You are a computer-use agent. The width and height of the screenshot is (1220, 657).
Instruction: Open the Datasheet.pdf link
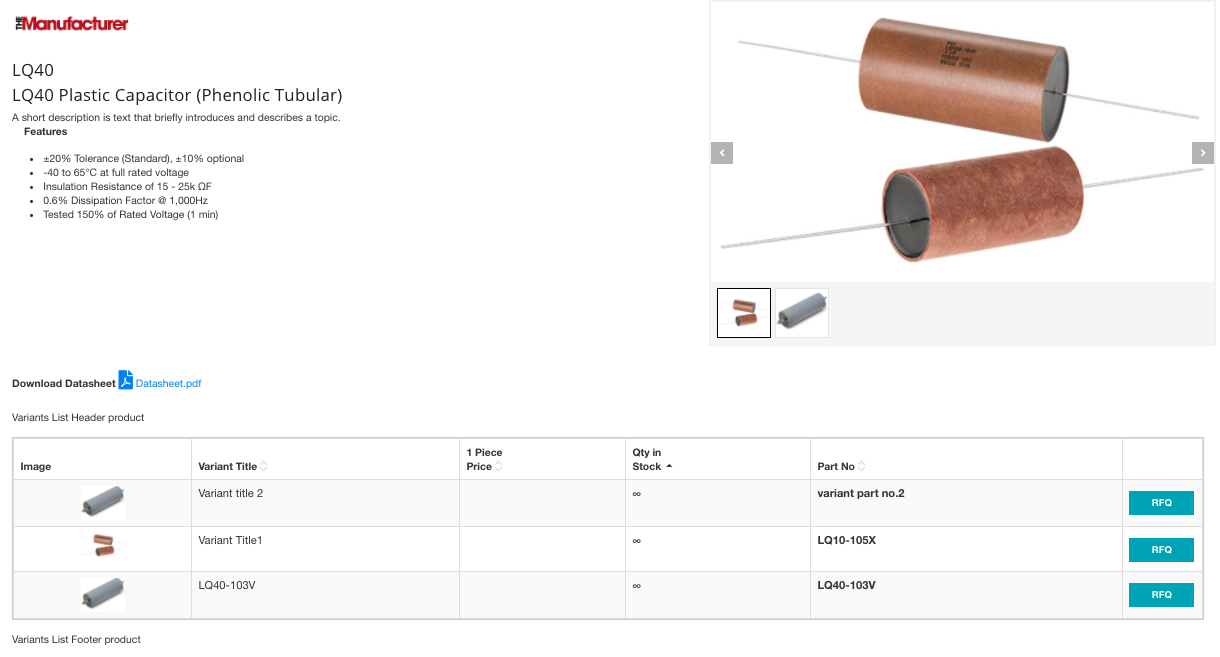[168, 383]
